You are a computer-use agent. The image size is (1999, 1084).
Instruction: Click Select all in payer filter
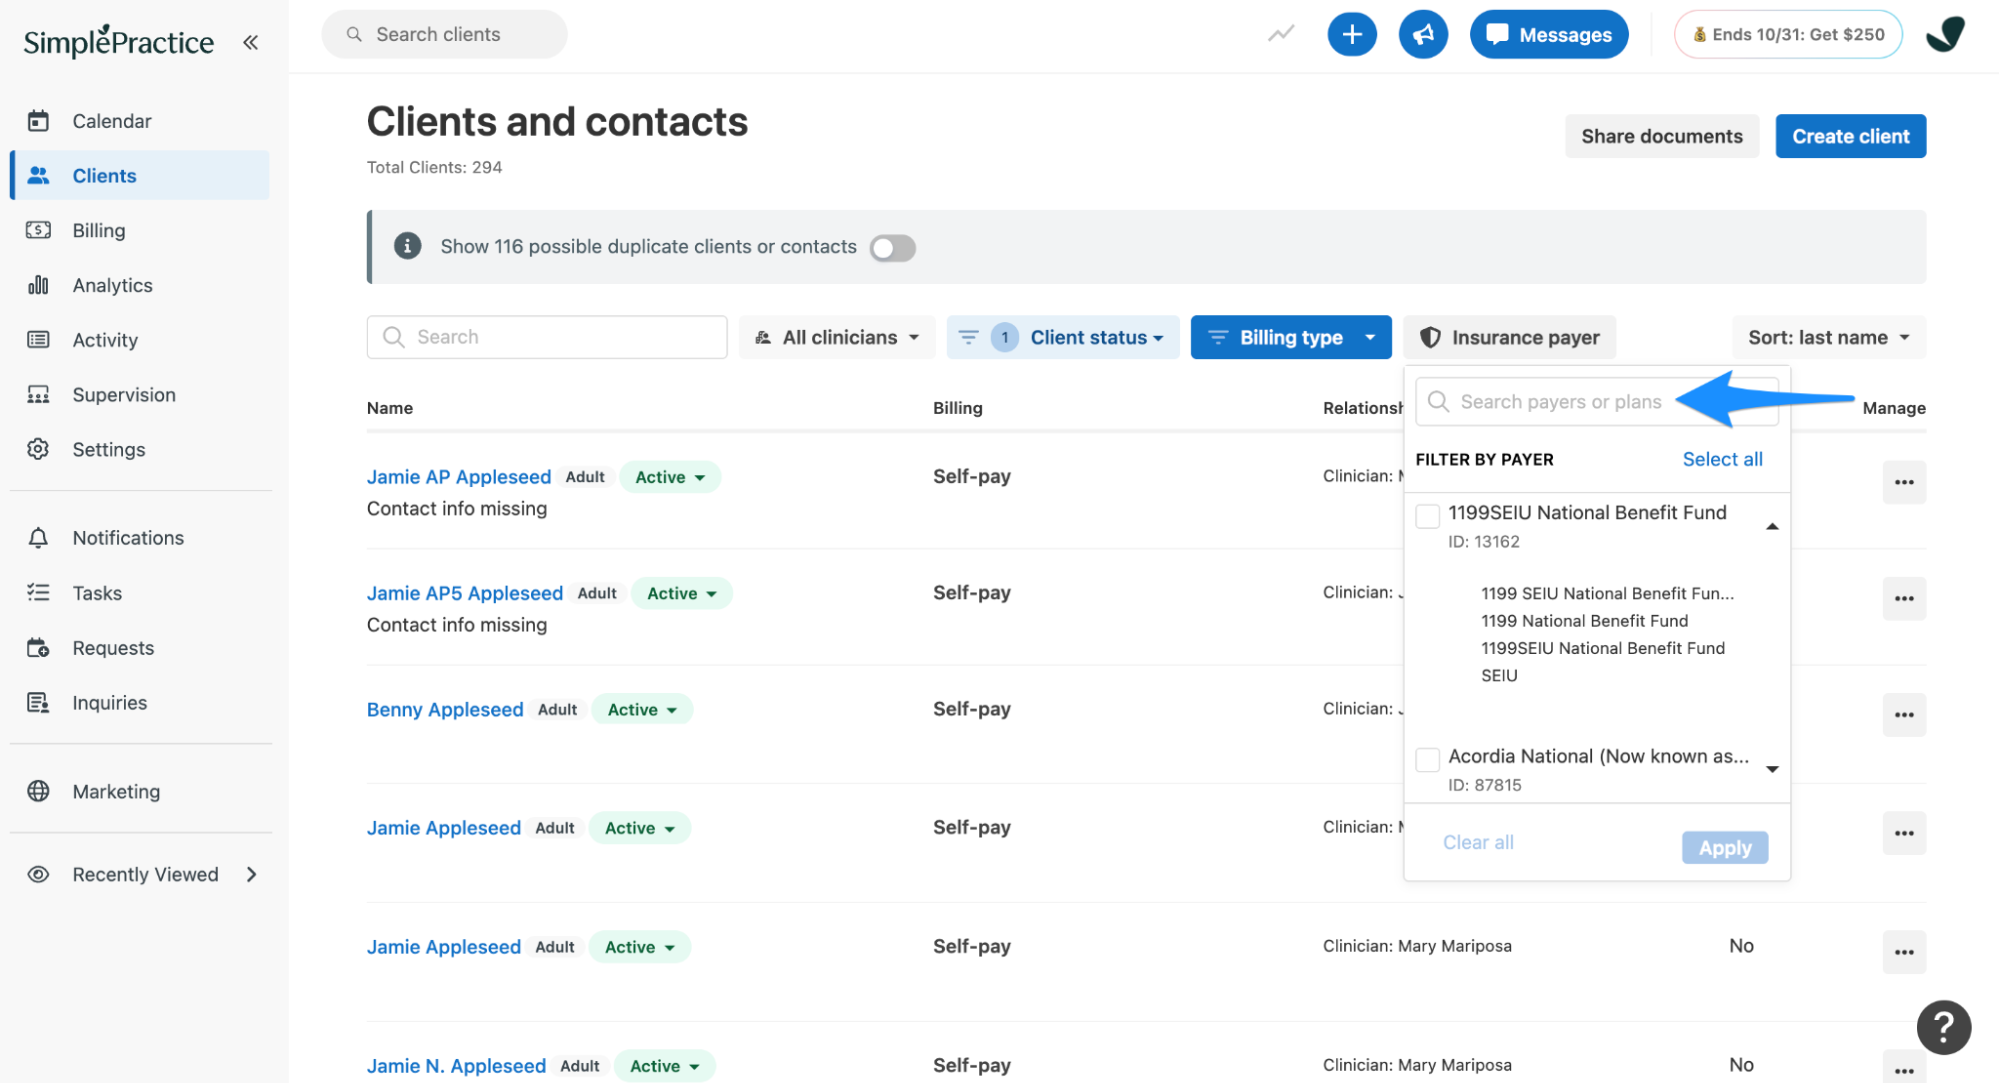pos(1722,459)
